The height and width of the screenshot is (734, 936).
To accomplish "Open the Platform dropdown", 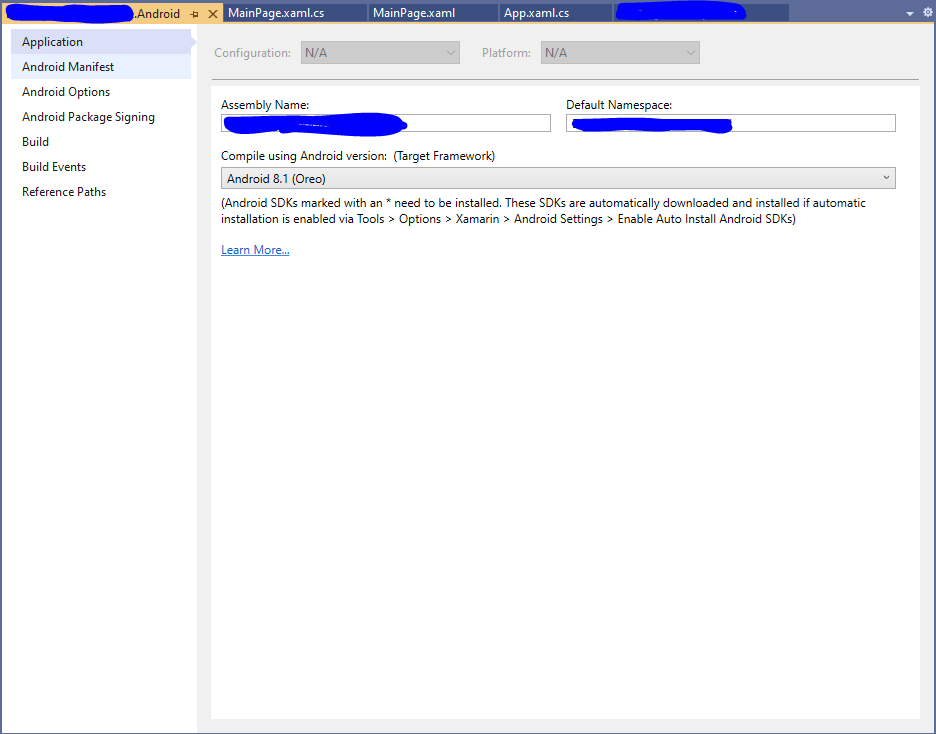I will pos(620,53).
